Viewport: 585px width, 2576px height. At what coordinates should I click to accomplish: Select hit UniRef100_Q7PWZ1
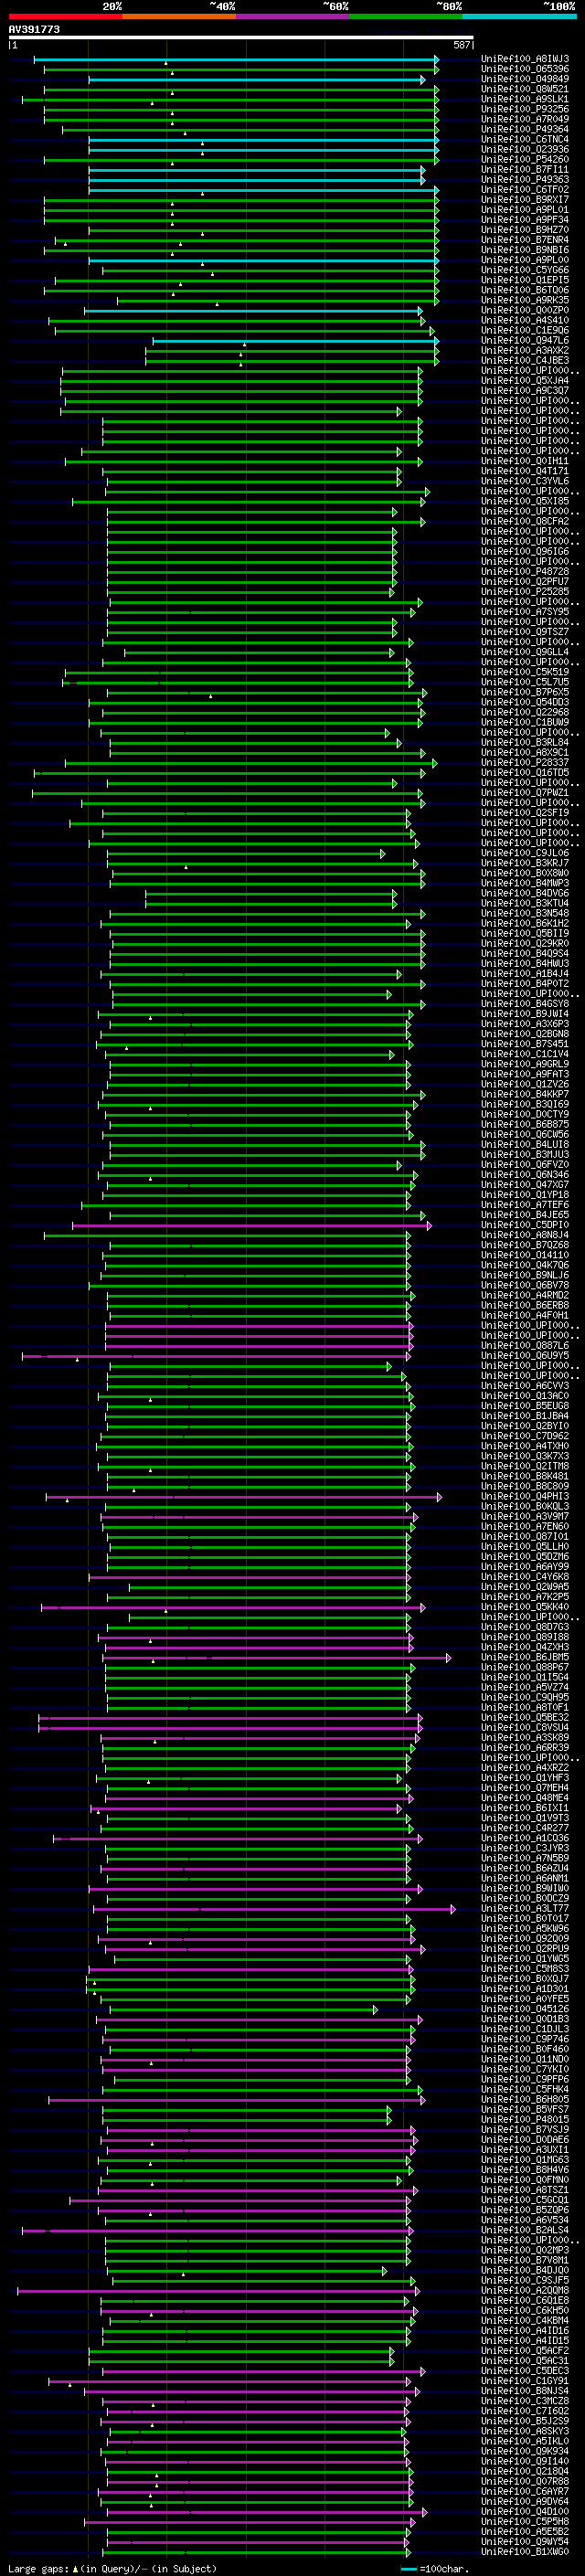[524, 793]
